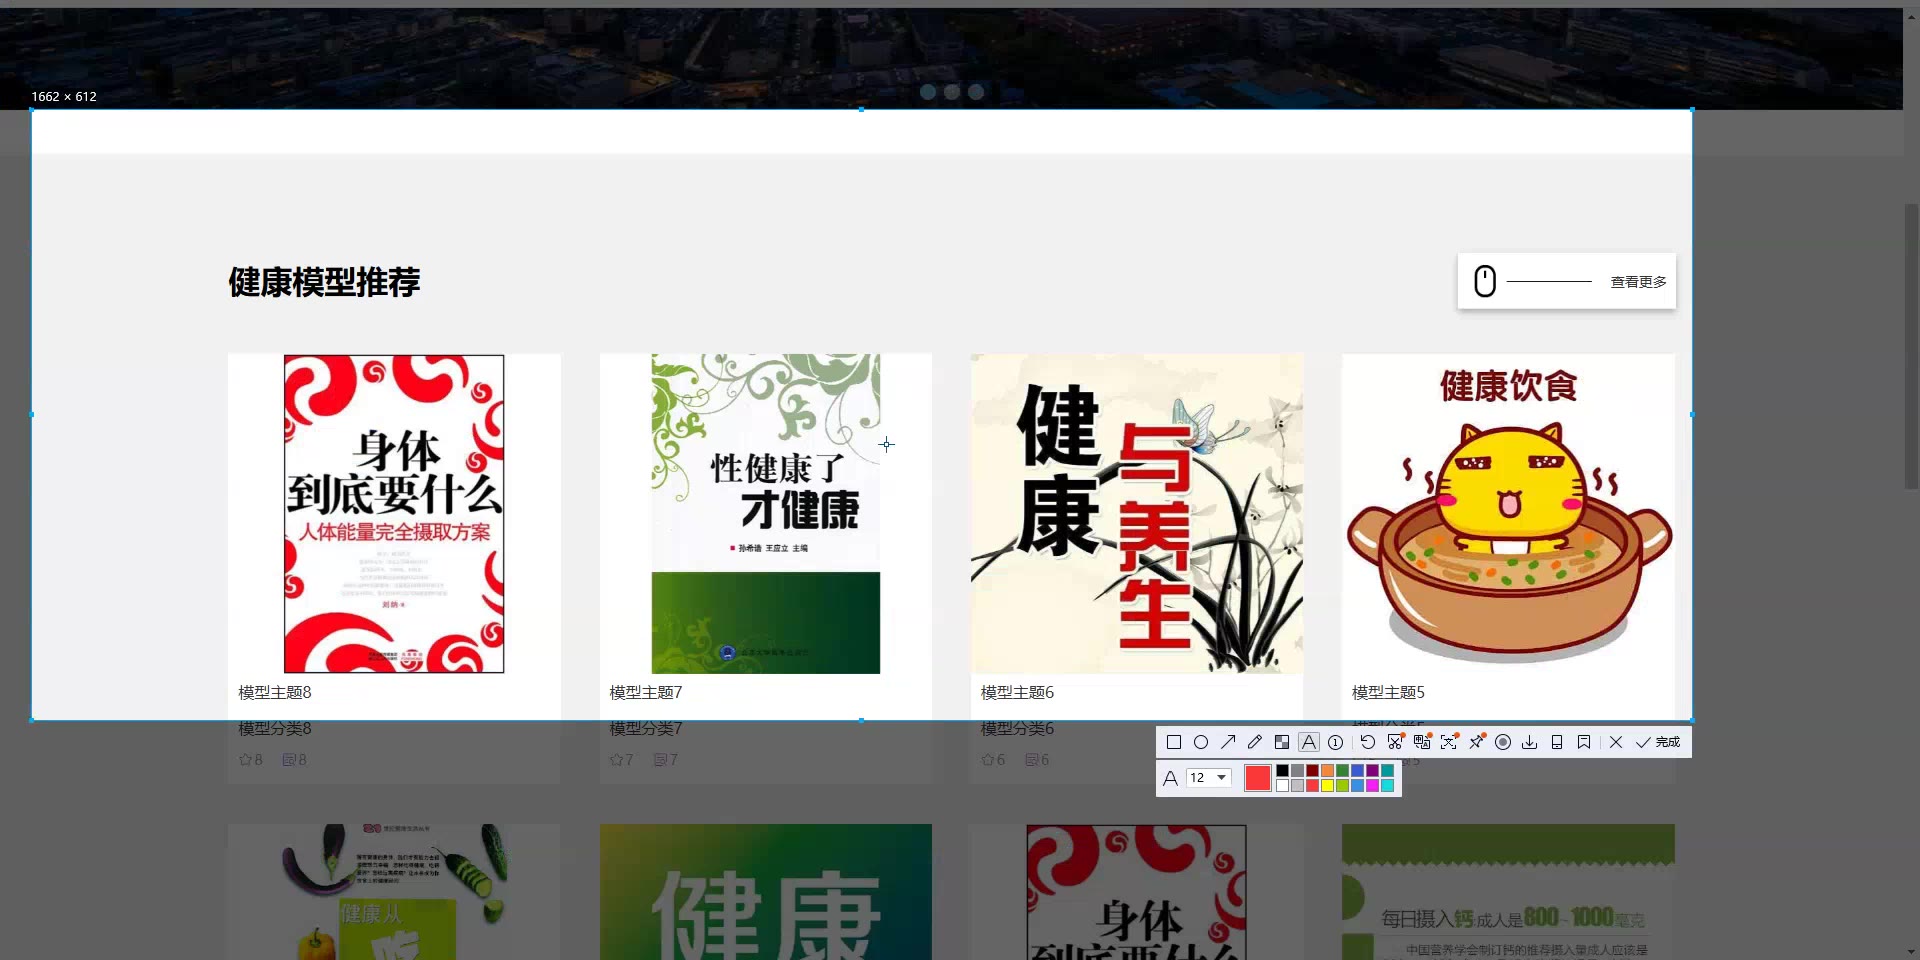Open the 模型主题8 title link

[x=275, y=692]
